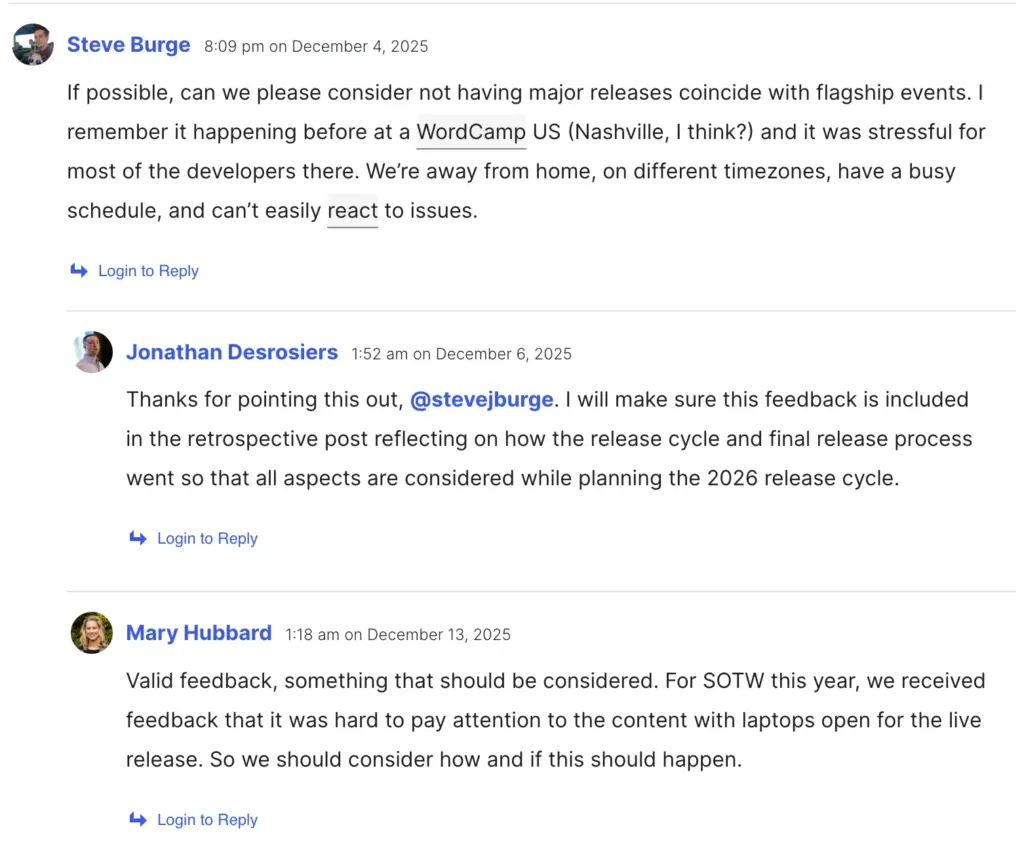Open Mary Hubbard's profile

198,633
